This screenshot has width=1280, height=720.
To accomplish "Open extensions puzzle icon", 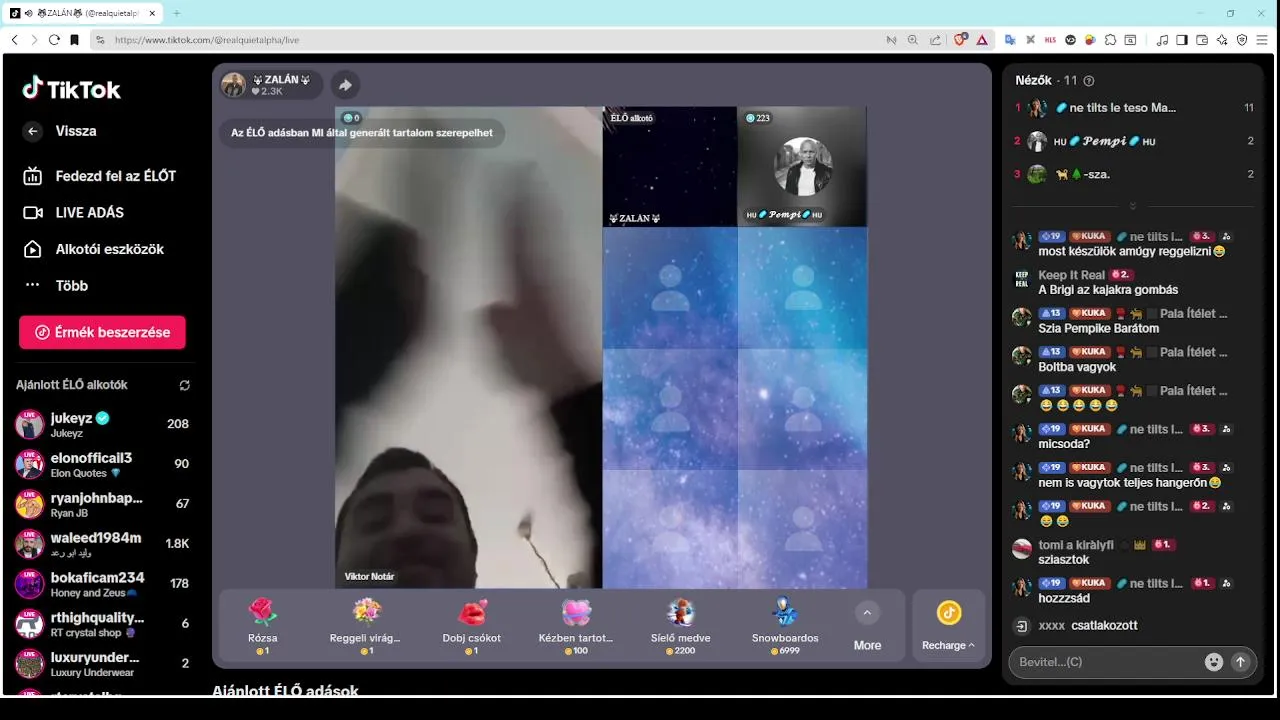I will 1111,40.
